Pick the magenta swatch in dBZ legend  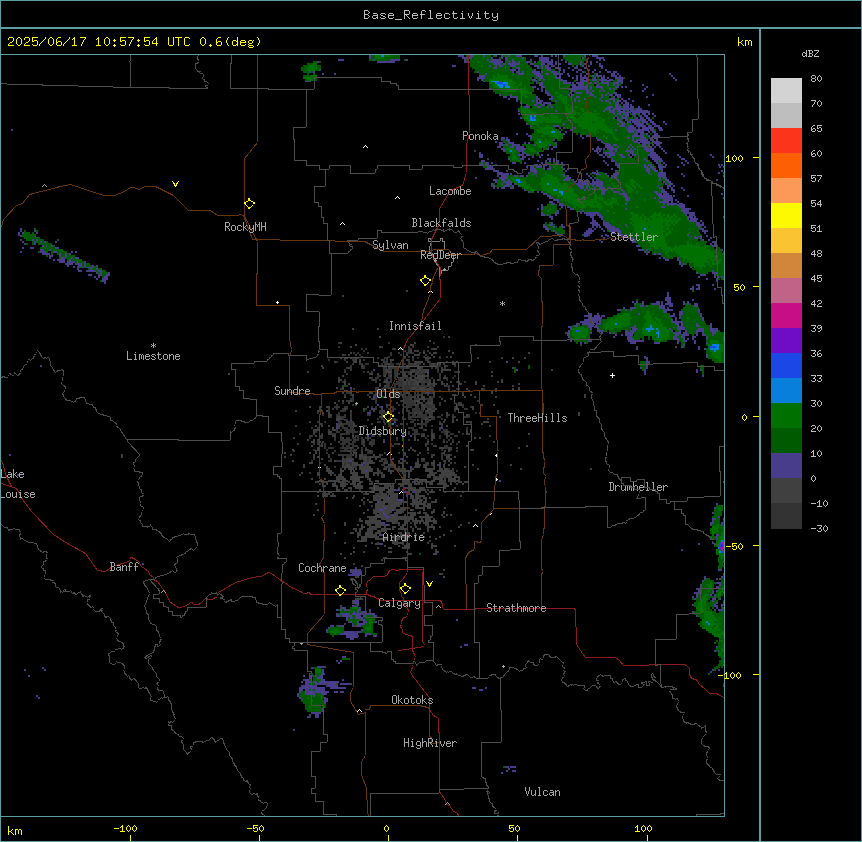pyautogui.click(x=786, y=315)
